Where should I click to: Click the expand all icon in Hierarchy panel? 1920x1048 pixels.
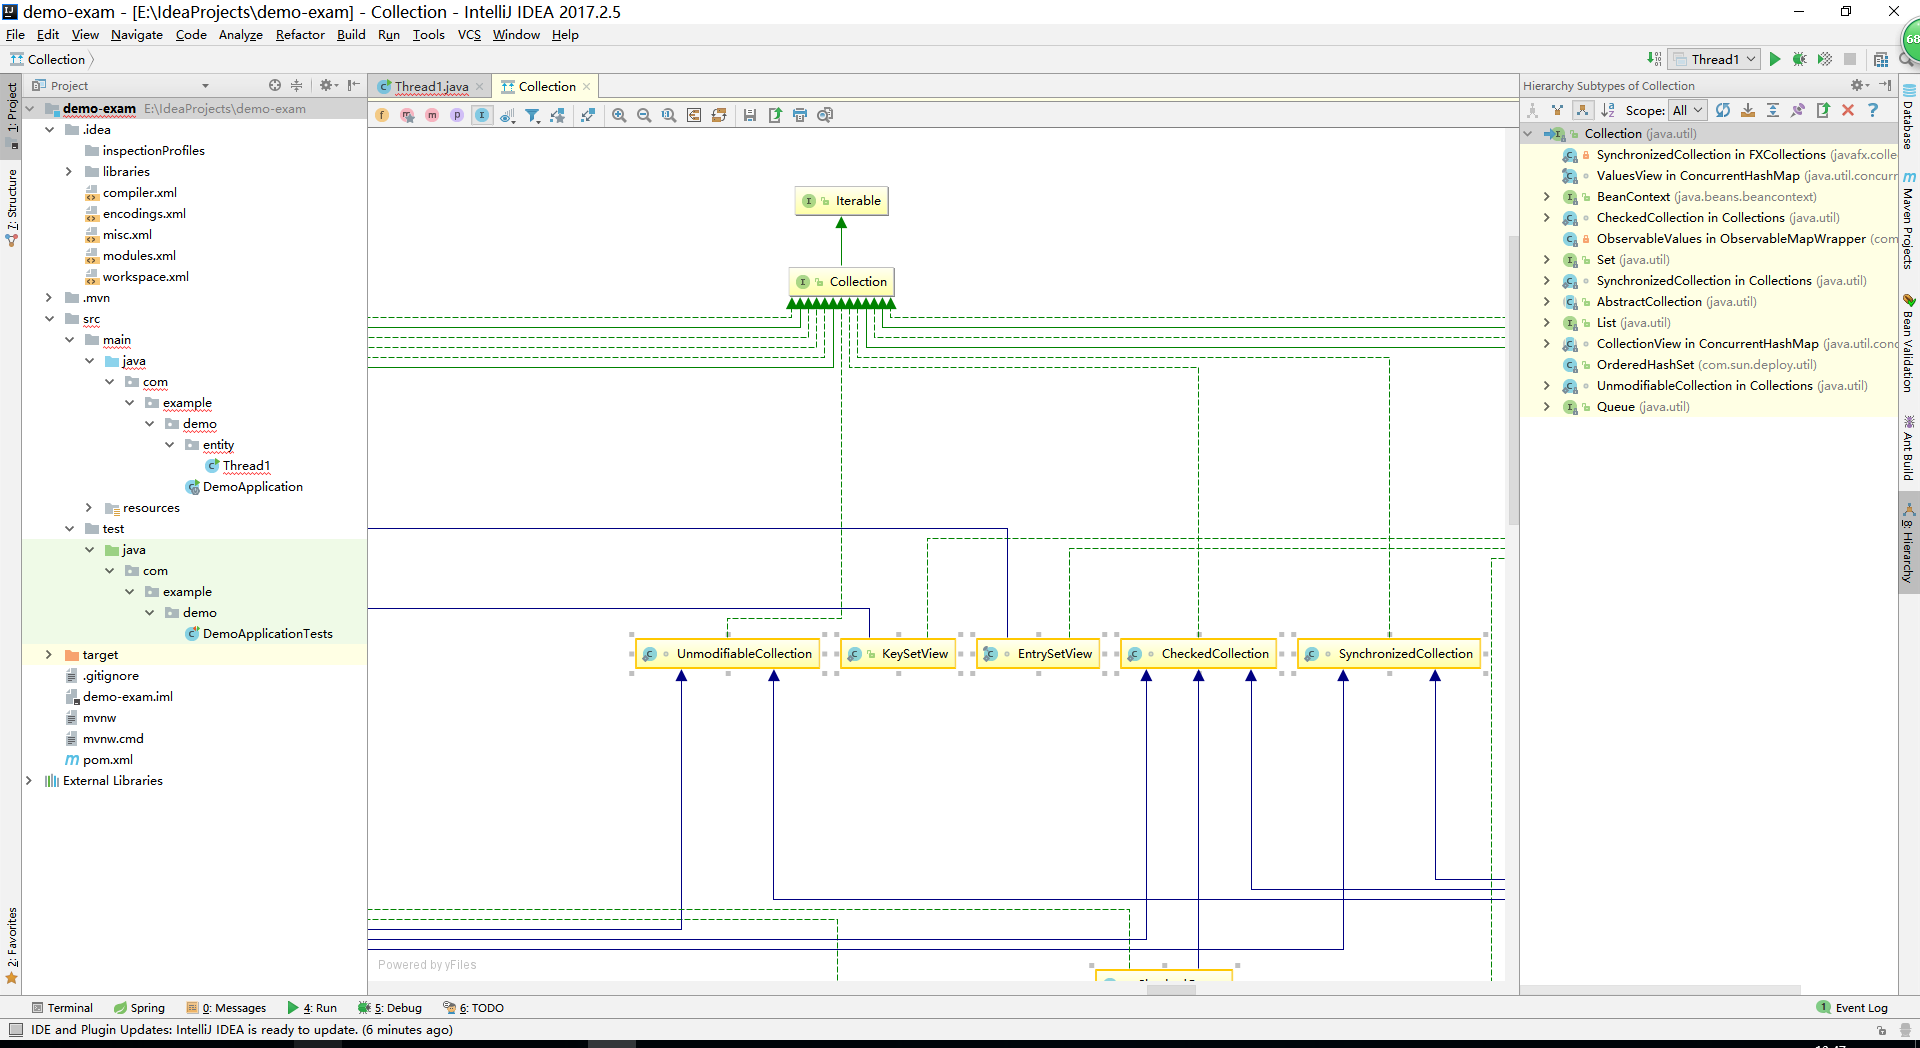coord(1773,110)
